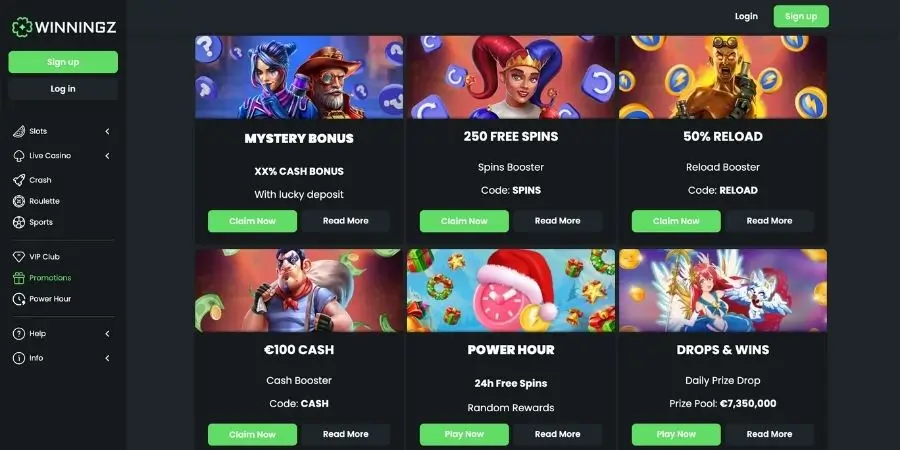Open the Crash rocket icon
This screenshot has width=900, height=450.
tap(19, 180)
